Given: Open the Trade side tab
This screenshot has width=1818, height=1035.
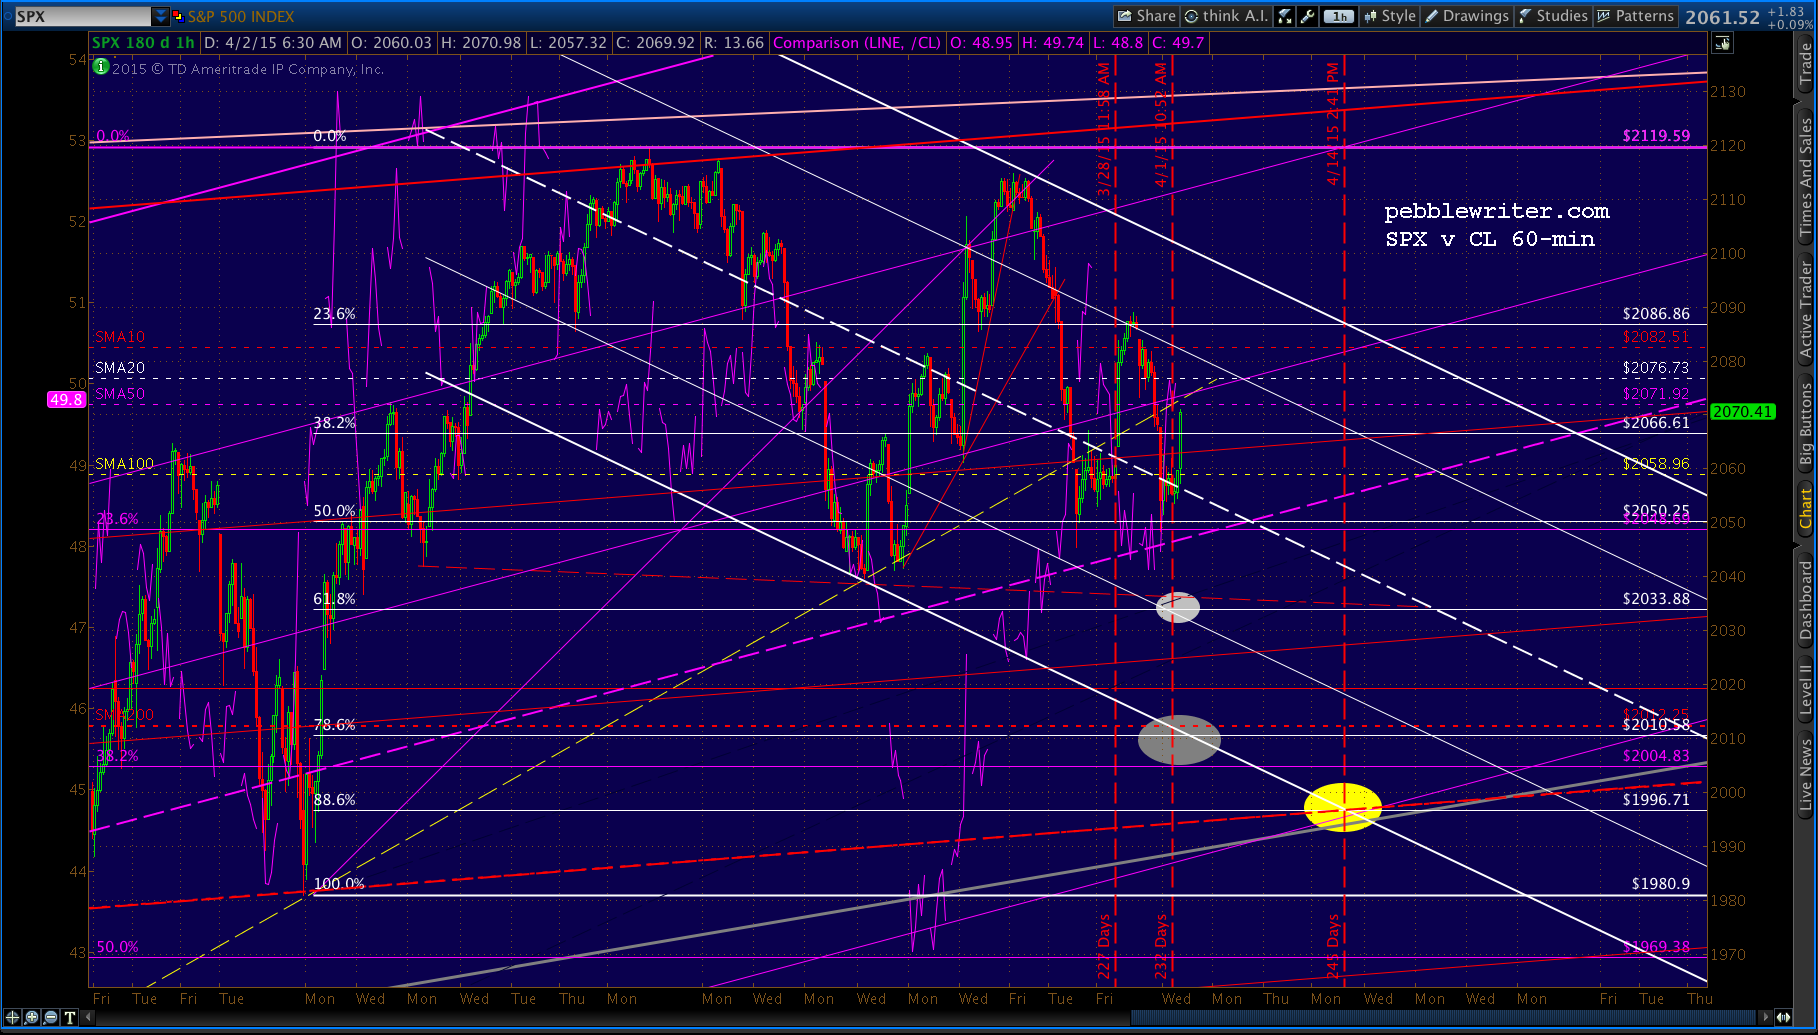Looking at the screenshot, I should coord(1805,66).
